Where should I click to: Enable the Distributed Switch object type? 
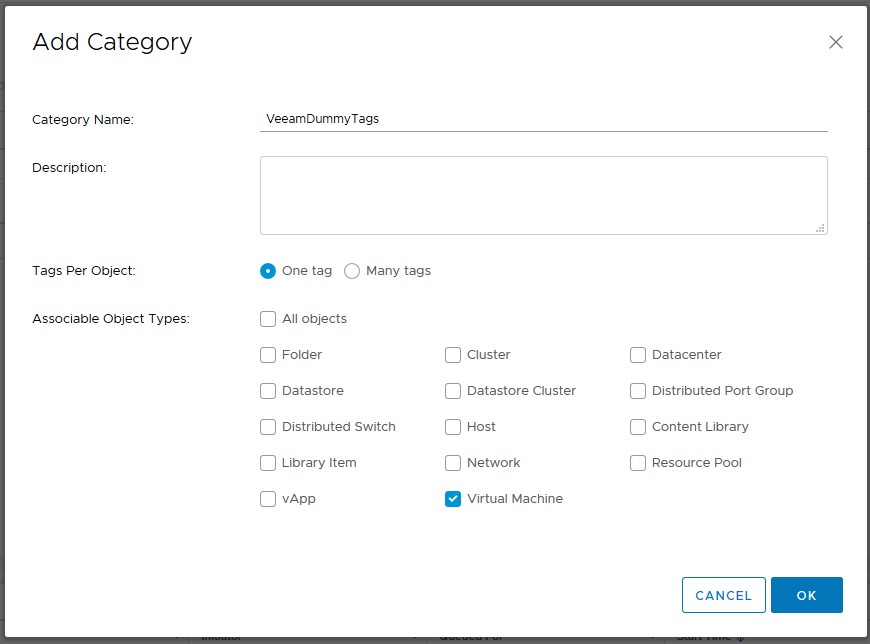pos(267,427)
